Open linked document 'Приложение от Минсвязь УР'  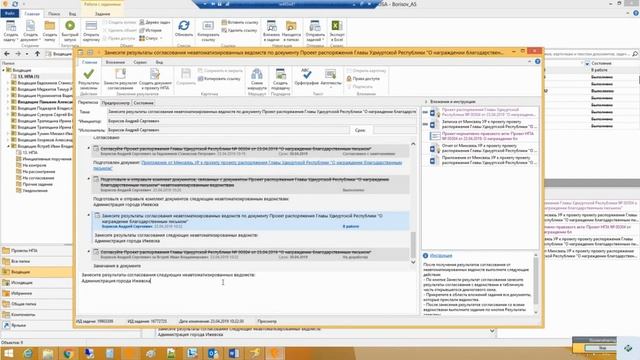coord(248,165)
